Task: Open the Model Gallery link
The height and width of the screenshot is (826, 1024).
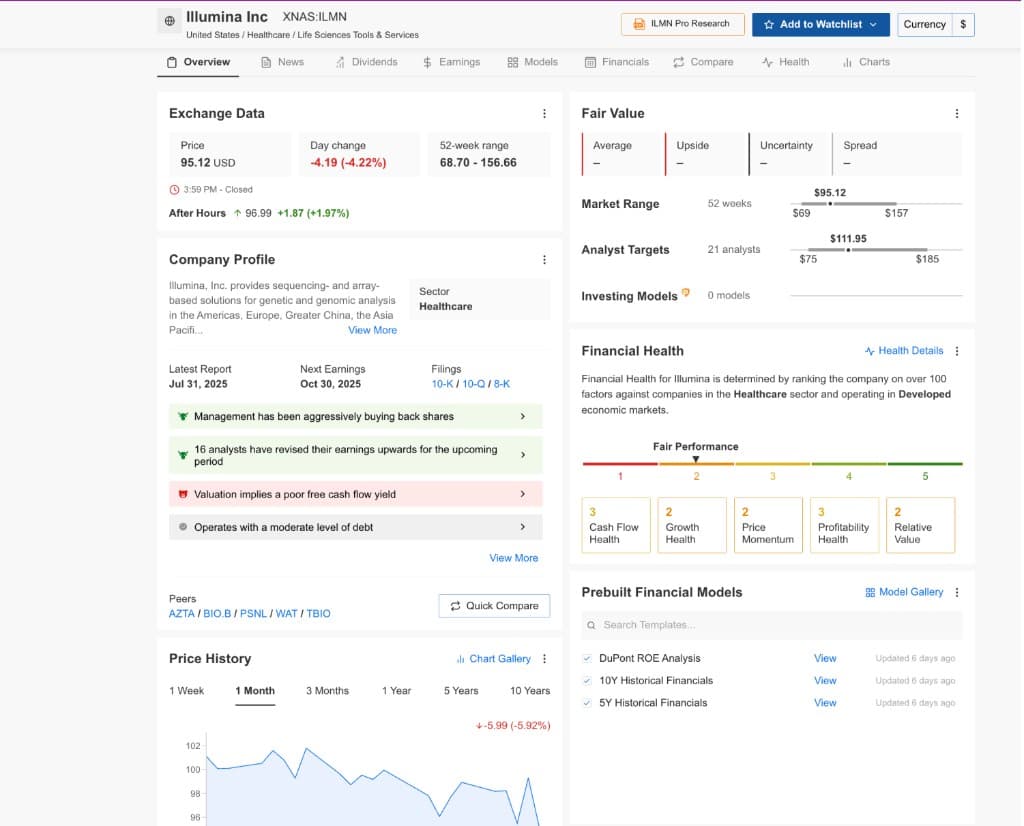Action: coord(904,592)
